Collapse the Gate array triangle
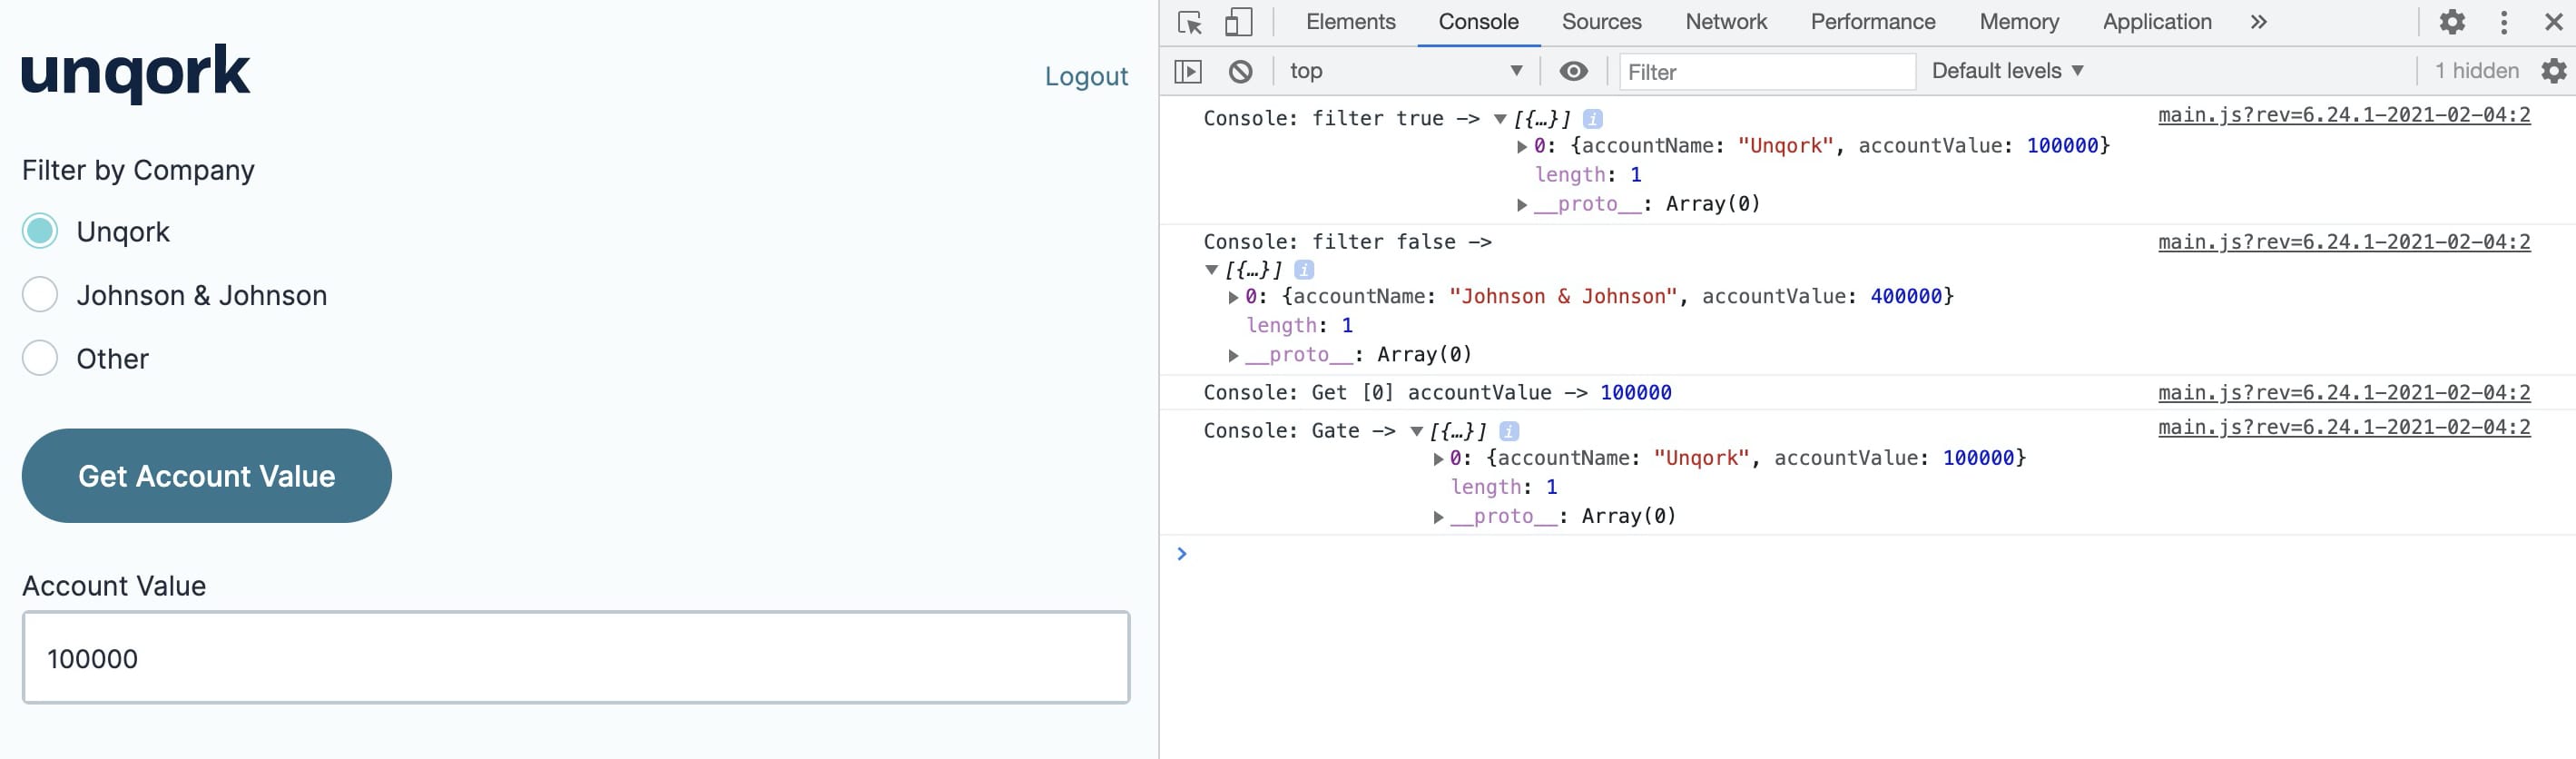Viewport: 2576px width, 759px height. [1416, 431]
